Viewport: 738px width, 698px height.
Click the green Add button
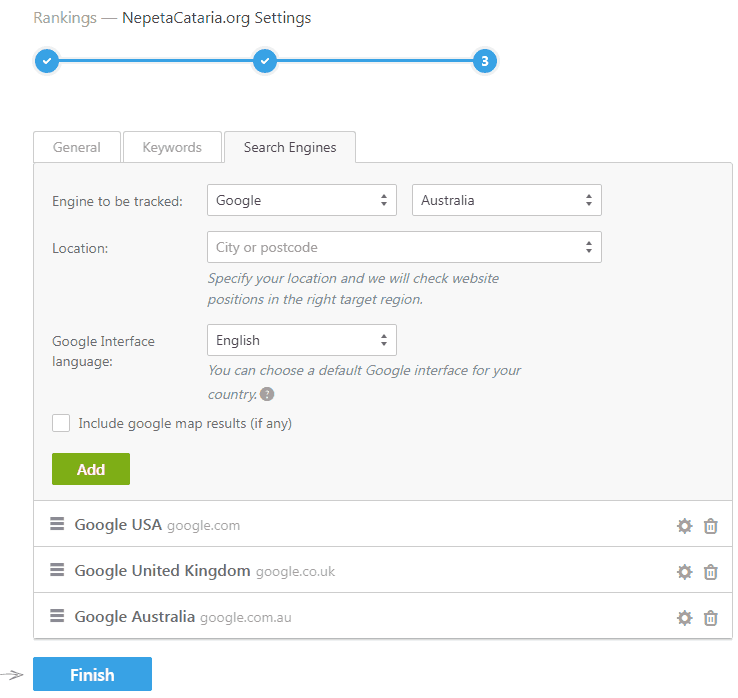tap(91, 469)
